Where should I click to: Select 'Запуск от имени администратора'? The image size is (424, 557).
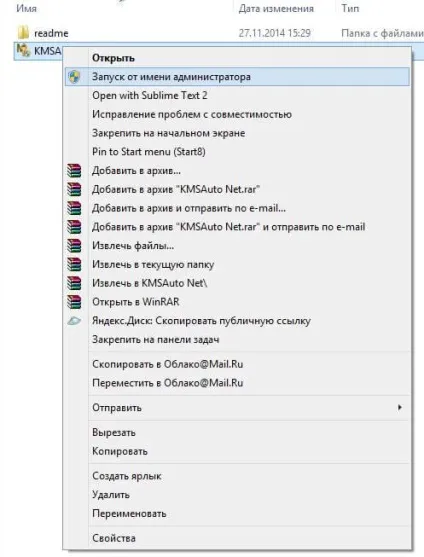pyautogui.click(x=237, y=77)
